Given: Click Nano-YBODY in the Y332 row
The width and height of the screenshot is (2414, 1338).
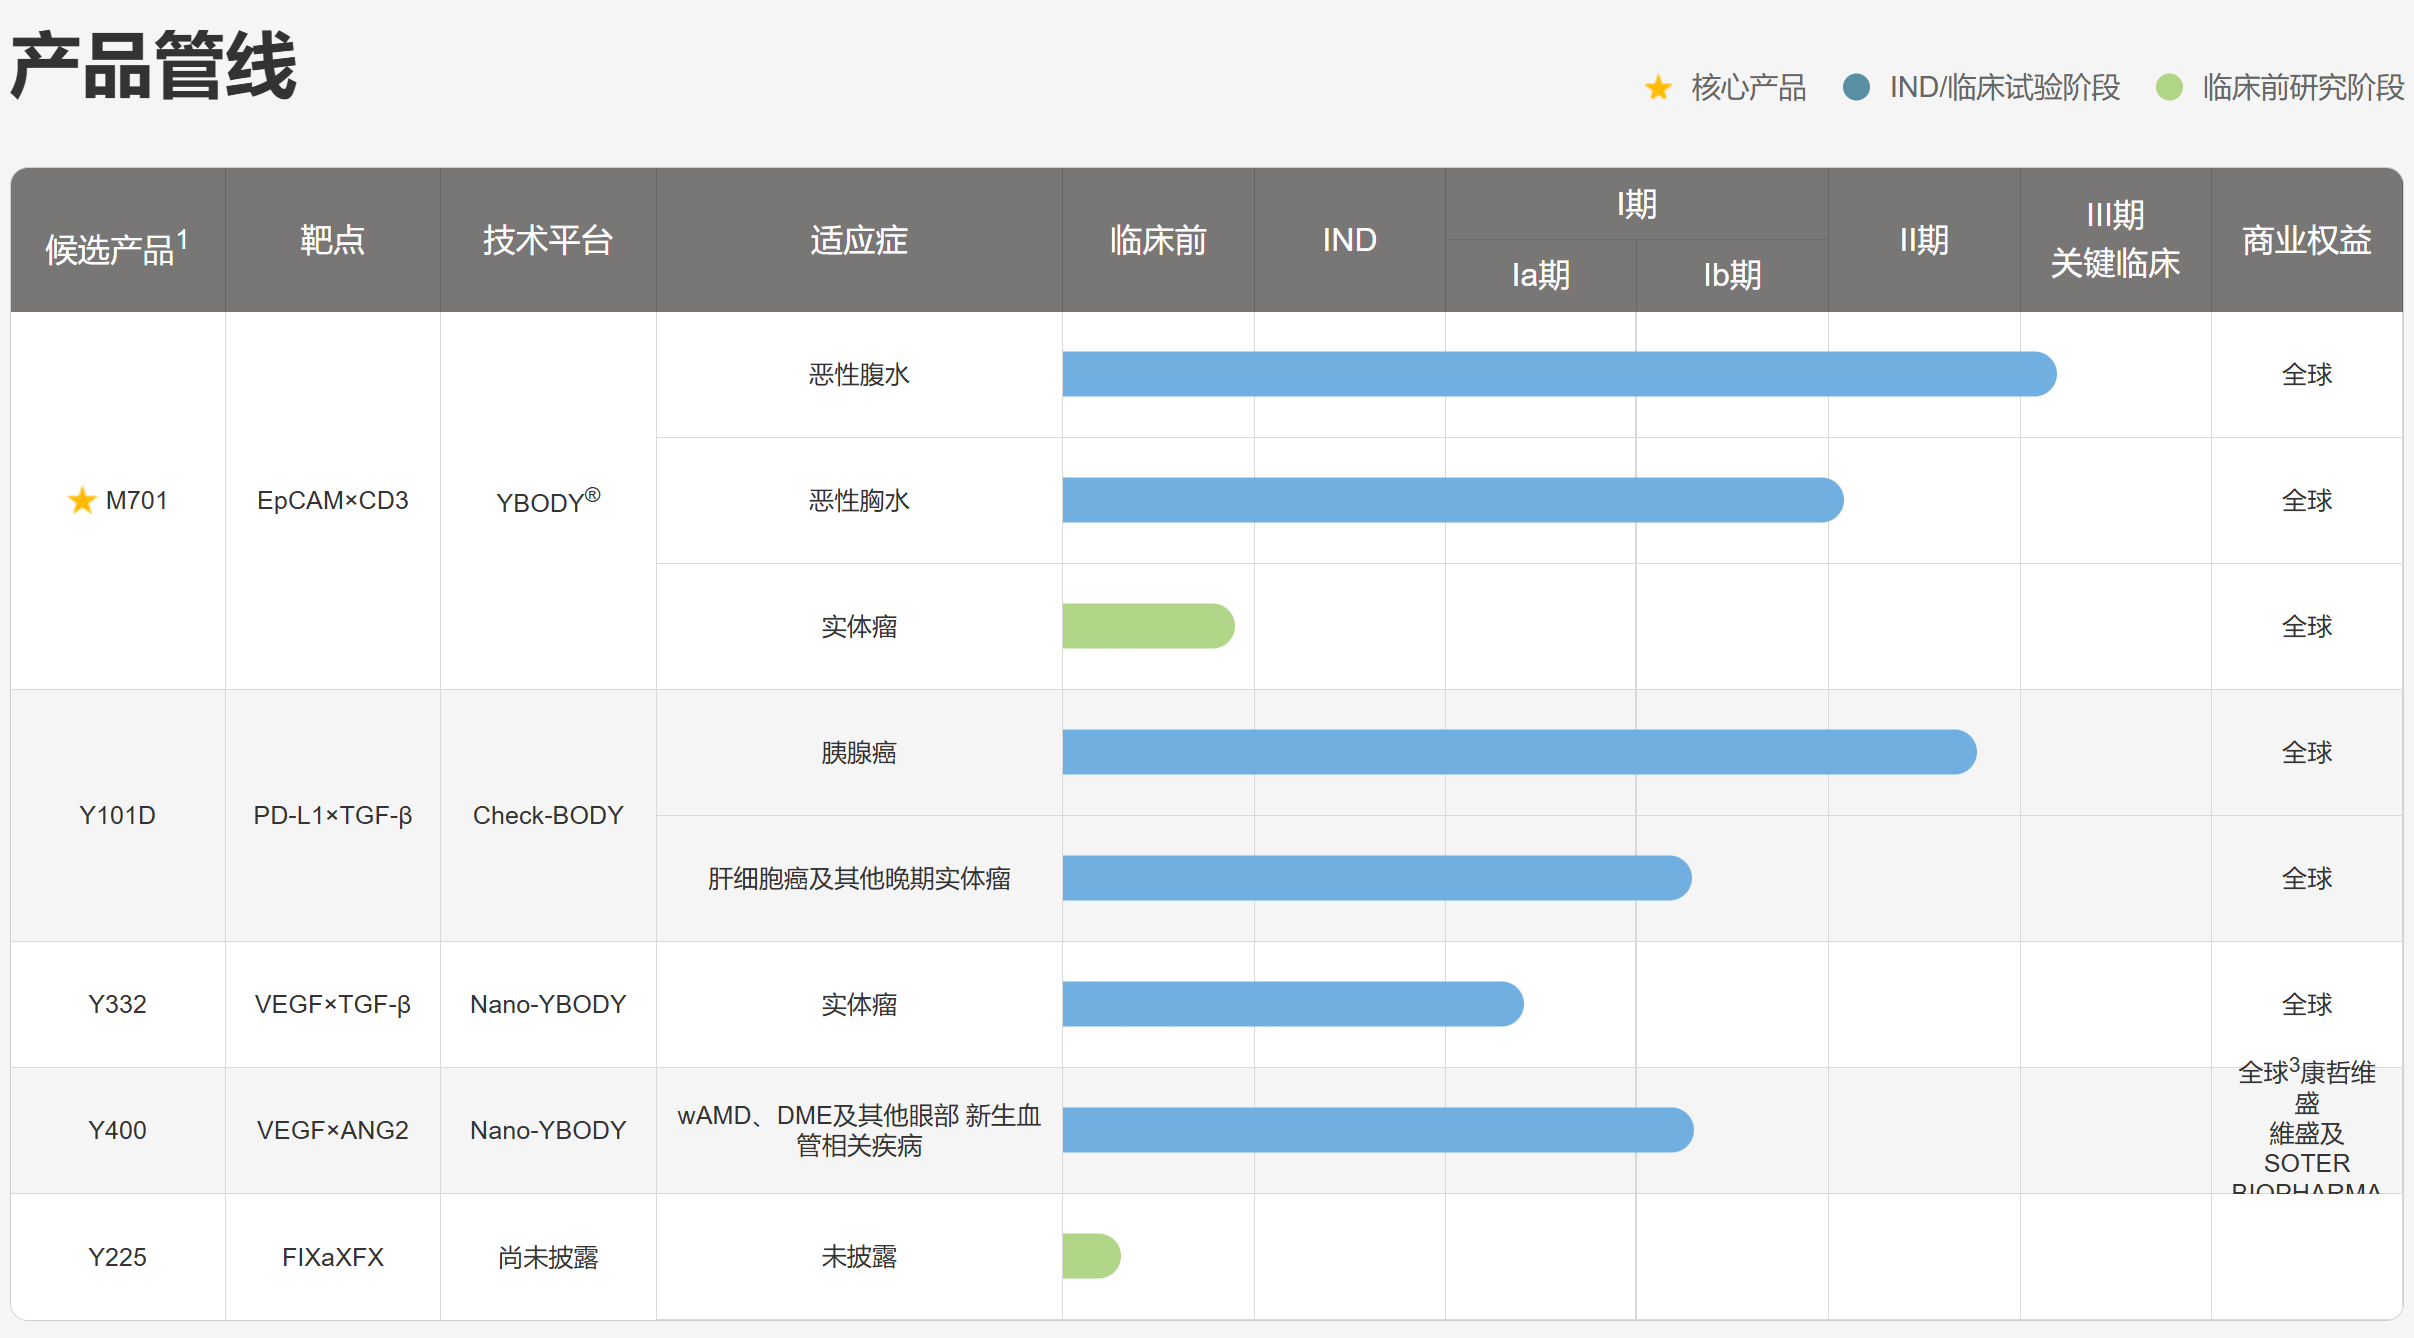Looking at the screenshot, I should 548,1004.
